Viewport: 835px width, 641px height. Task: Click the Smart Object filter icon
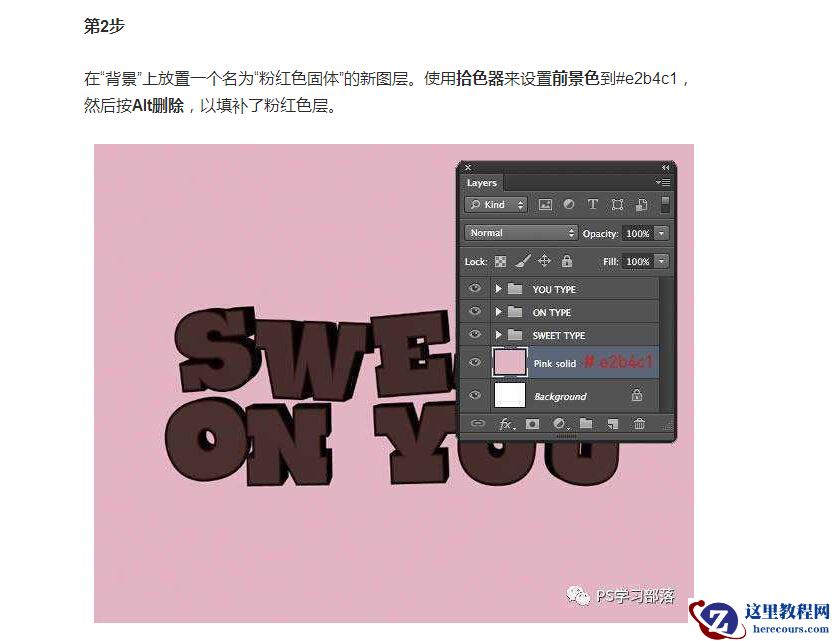pos(639,204)
